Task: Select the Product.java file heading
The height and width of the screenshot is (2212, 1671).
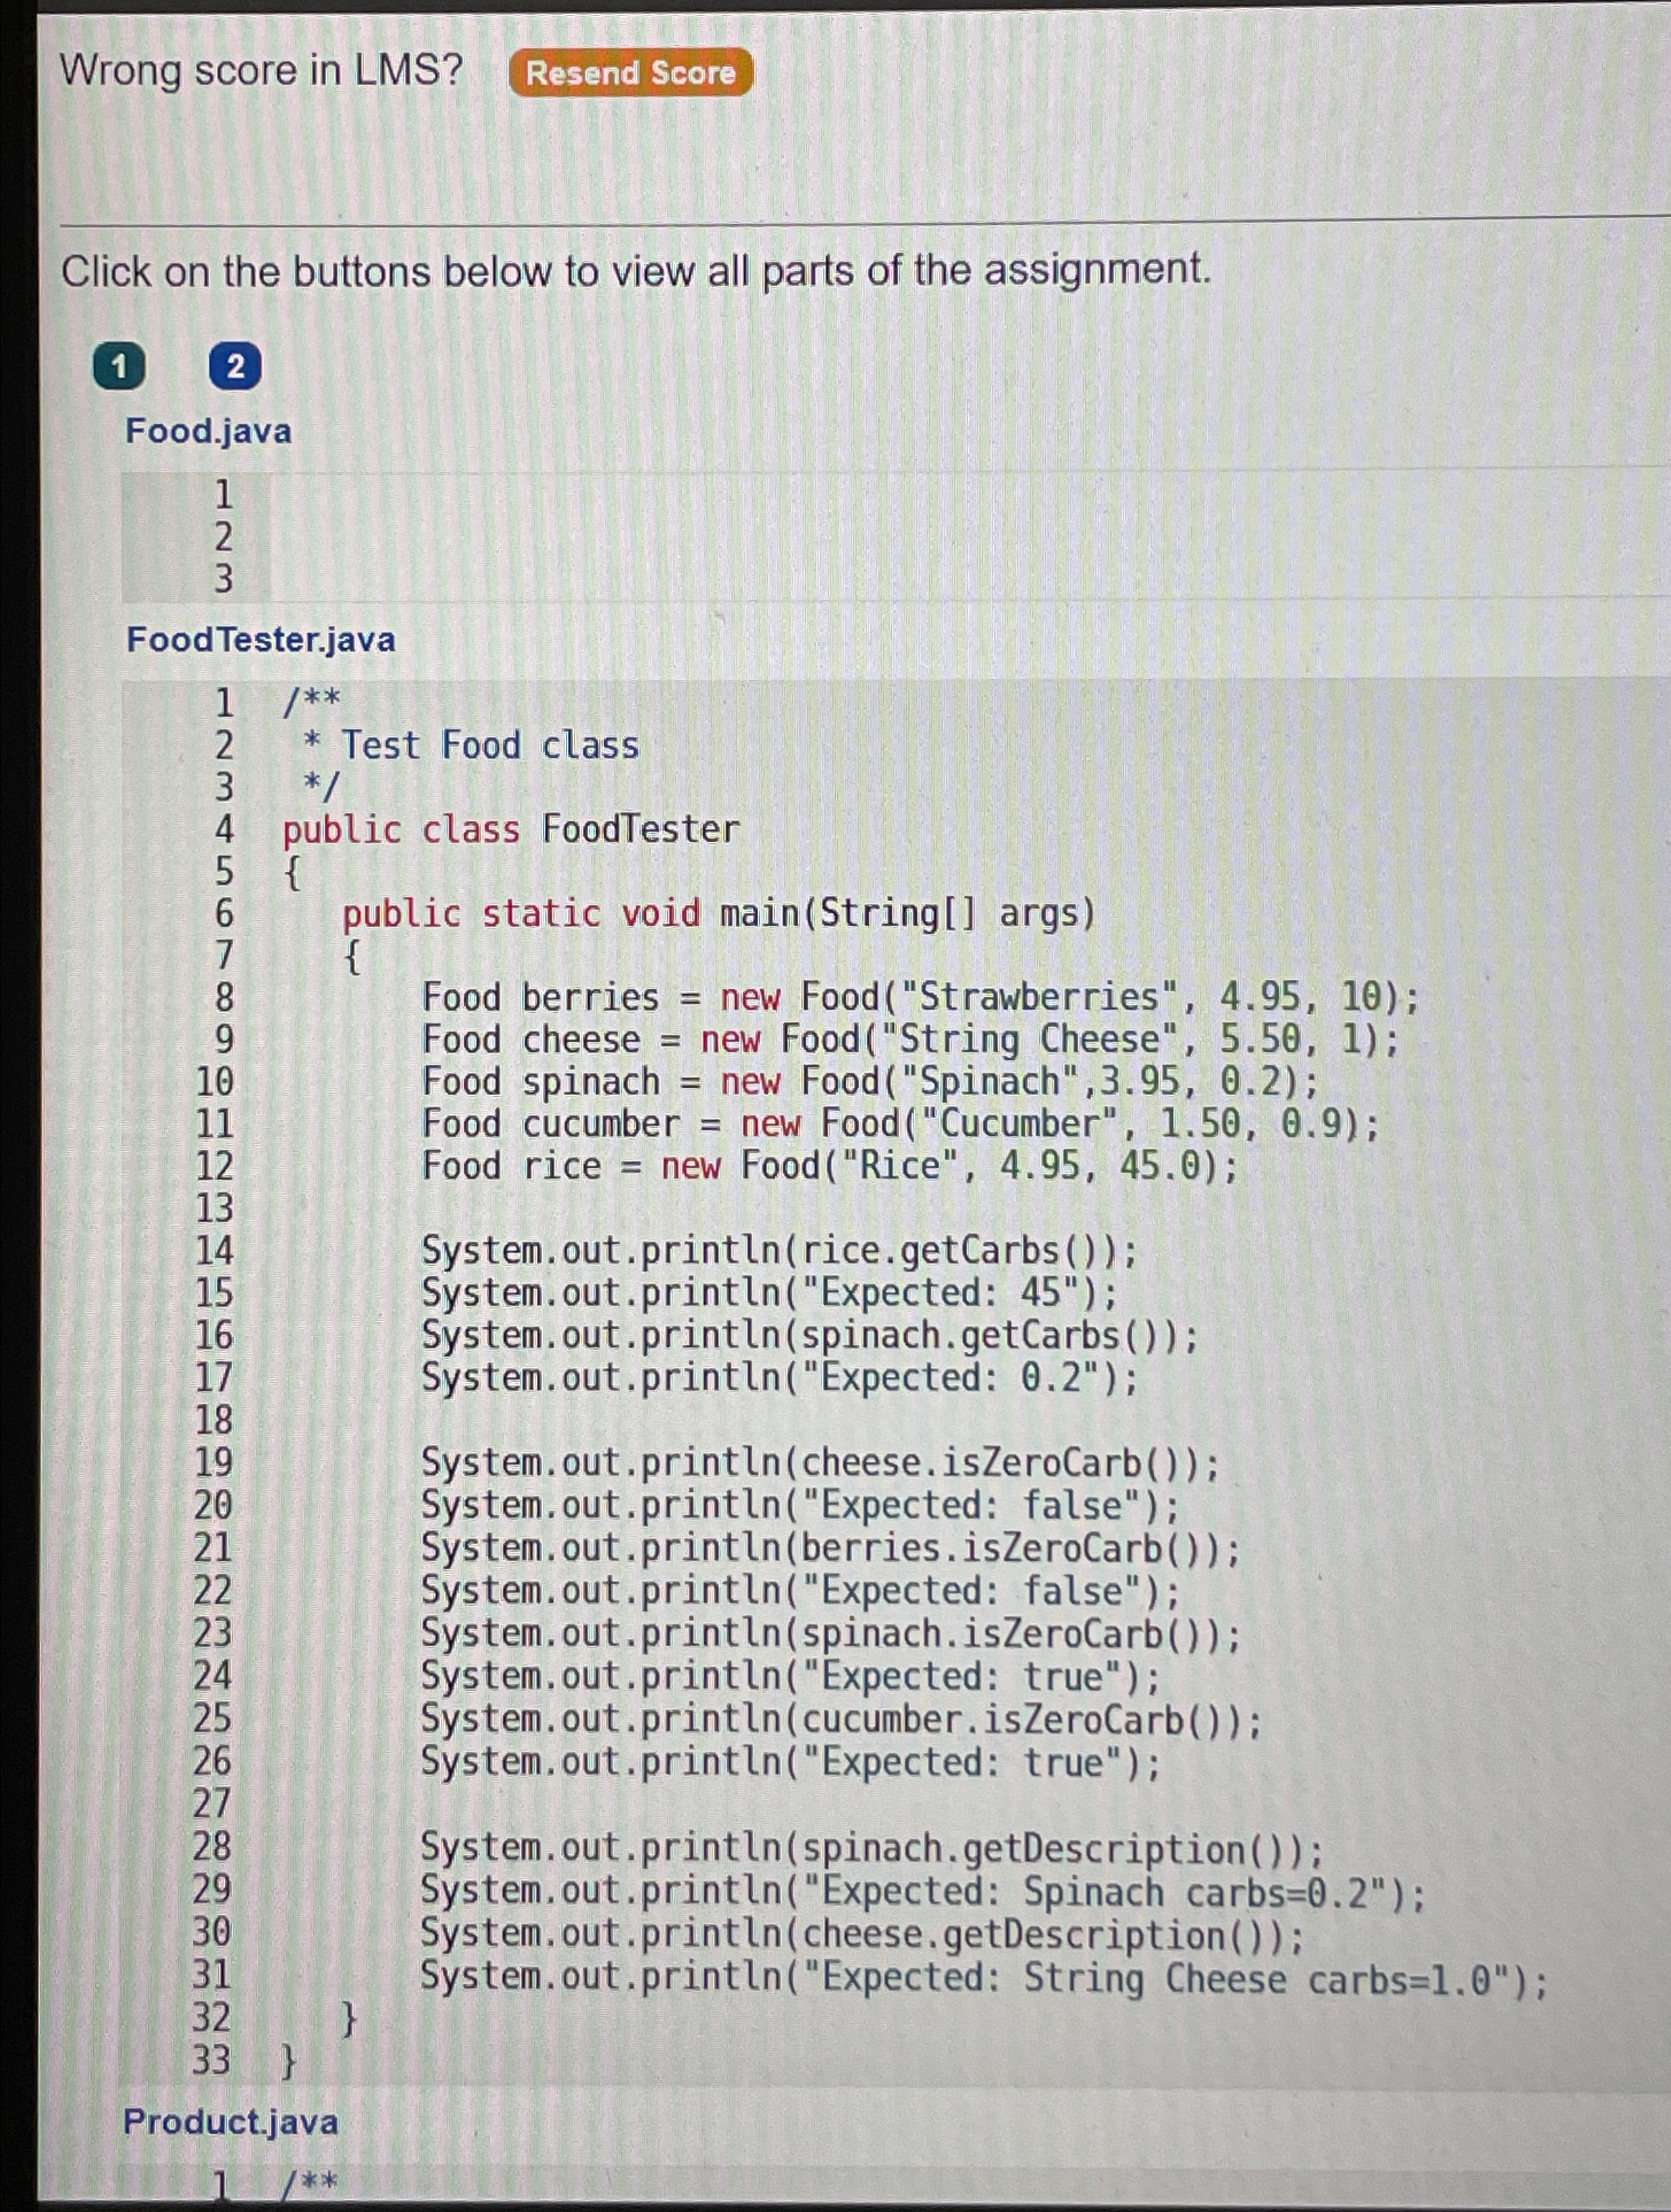Action: [x=230, y=2121]
